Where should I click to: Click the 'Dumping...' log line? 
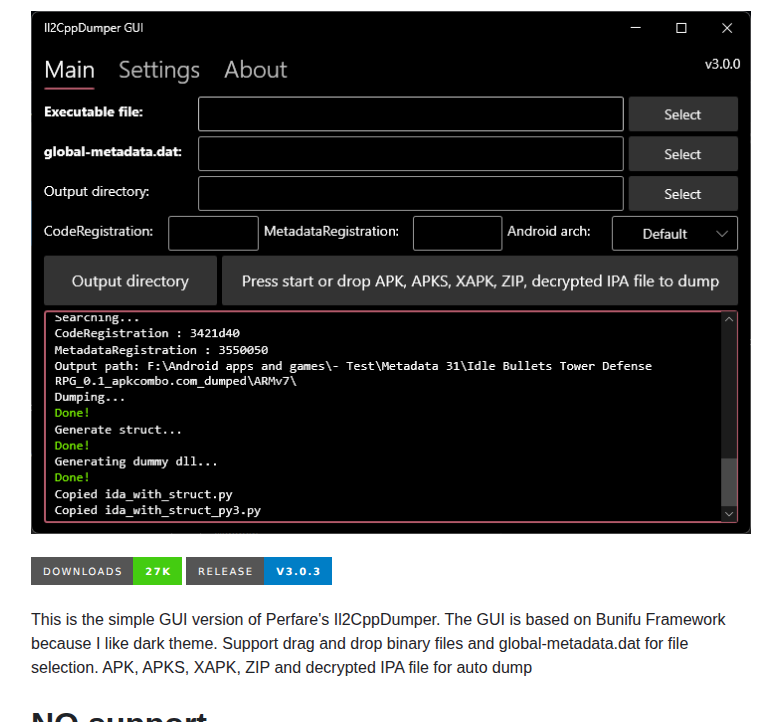click(89, 397)
